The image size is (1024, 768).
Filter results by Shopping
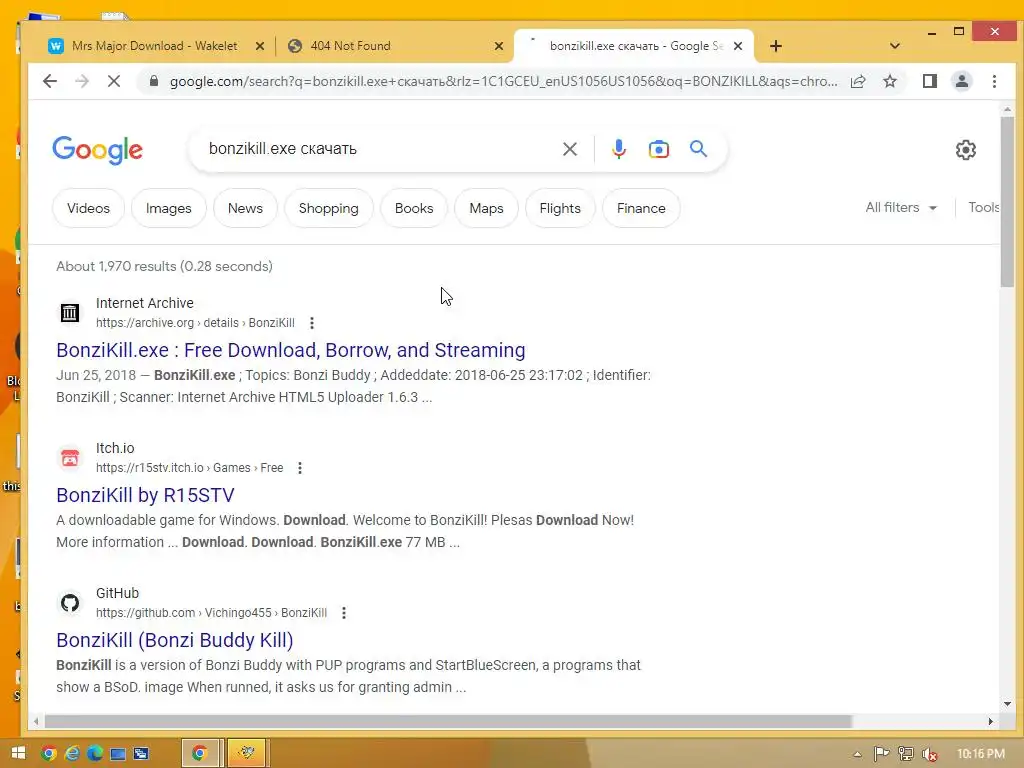pyautogui.click(x=328, y=208)
